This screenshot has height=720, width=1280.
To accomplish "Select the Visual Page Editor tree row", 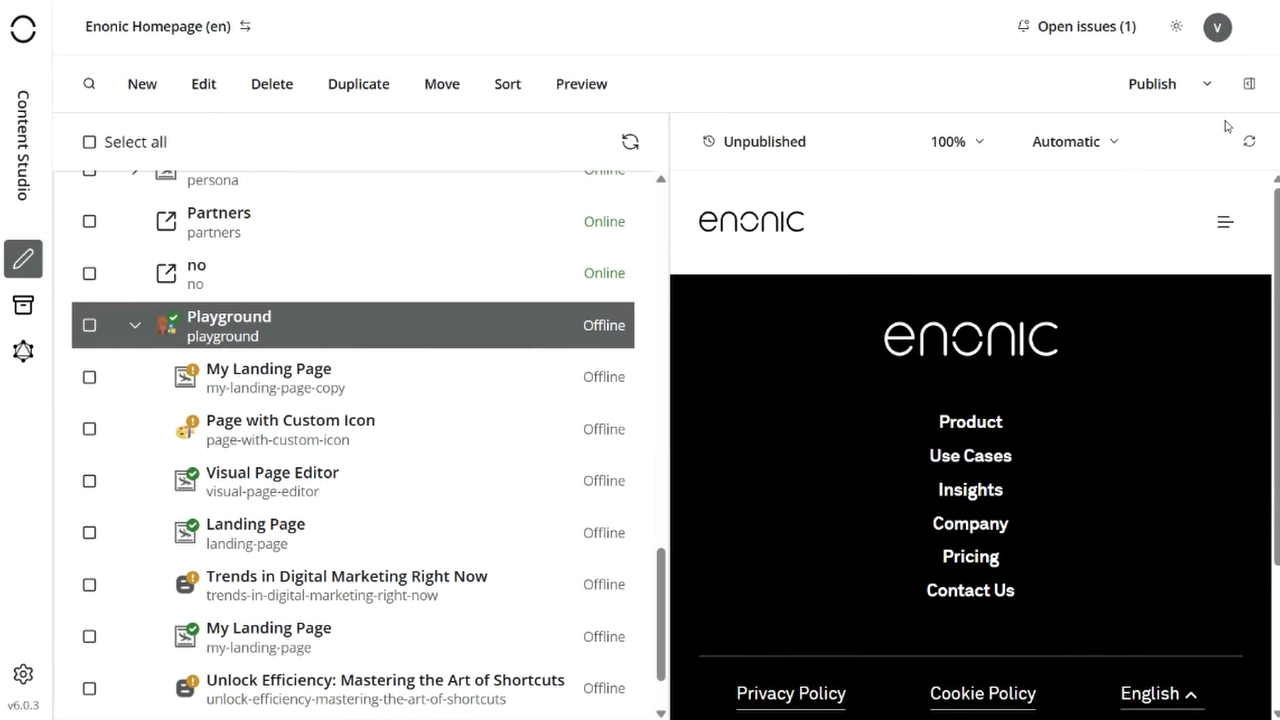I will pyautogui.click(x=353, y=481).
